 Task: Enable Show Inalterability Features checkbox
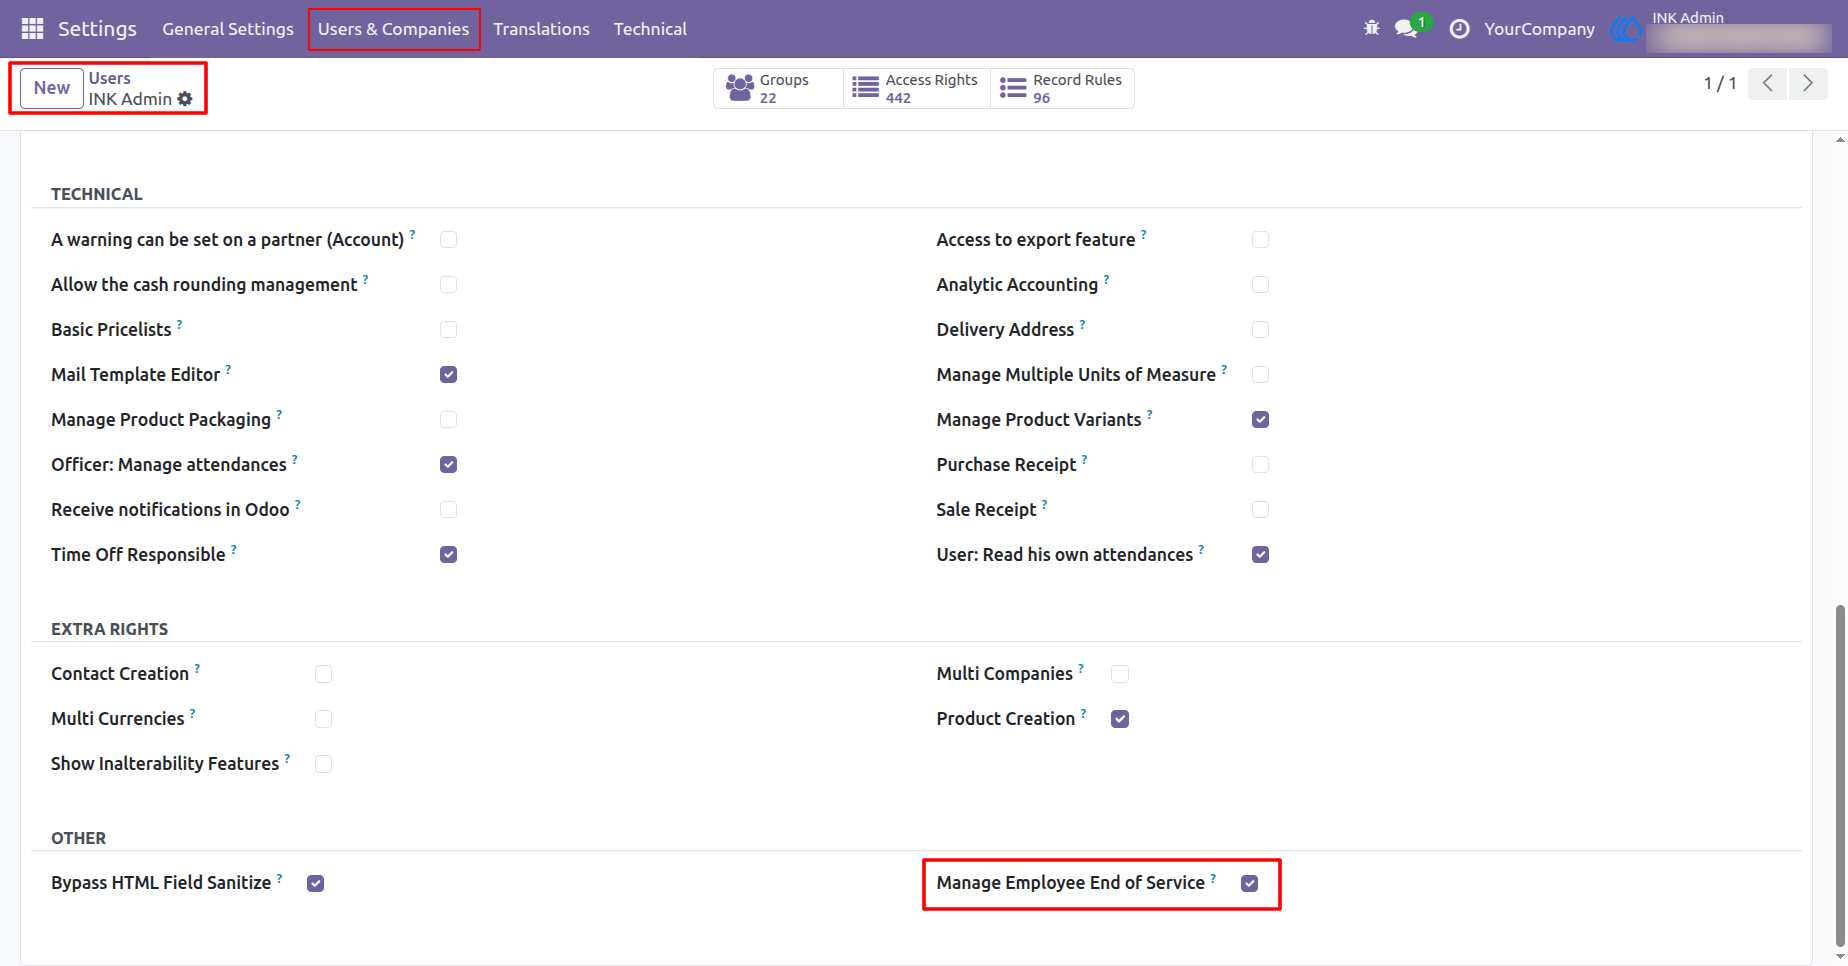[x=323, y=764]
